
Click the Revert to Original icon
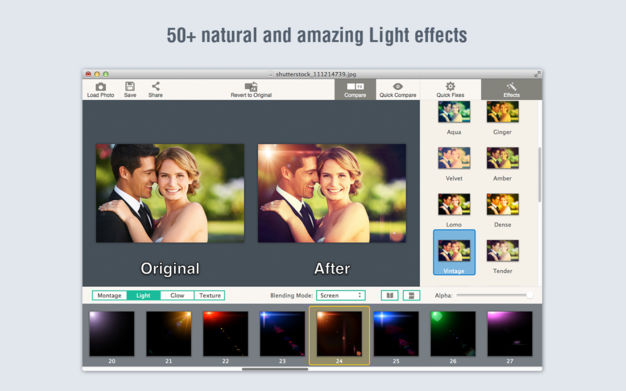(x=251, y=86)
